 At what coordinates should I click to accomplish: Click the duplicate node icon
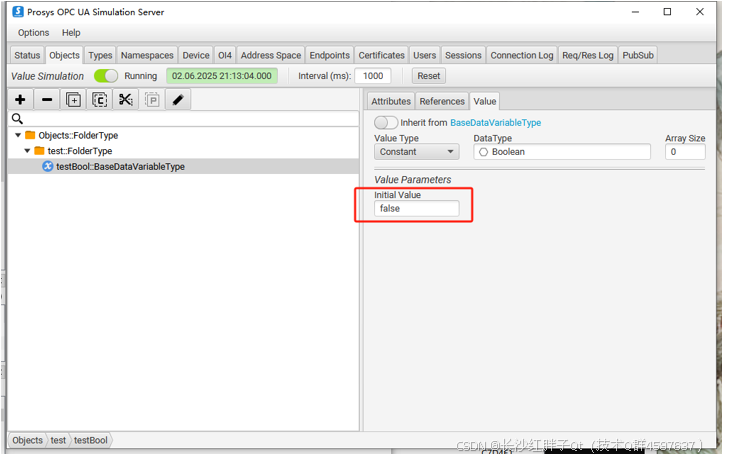click(73, 100)
